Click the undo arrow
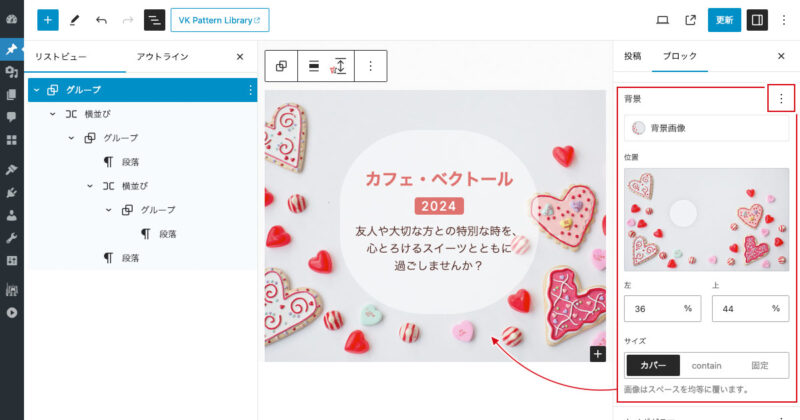 coord(101,19)
